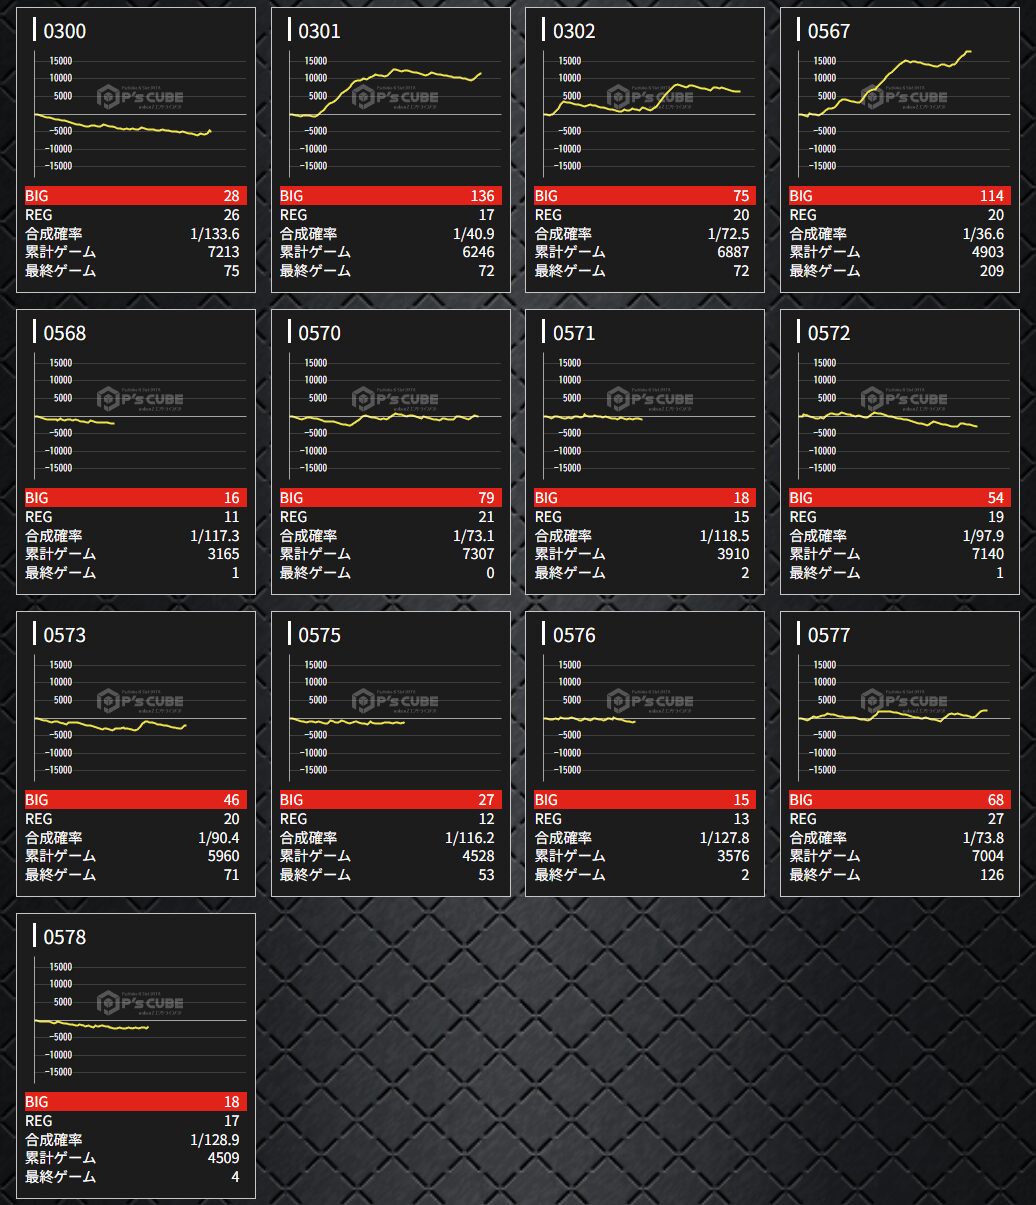Click the combined probability 1/128.9 value
This screenshot has width=1036, height=1205.
(x=214, y=1140)
